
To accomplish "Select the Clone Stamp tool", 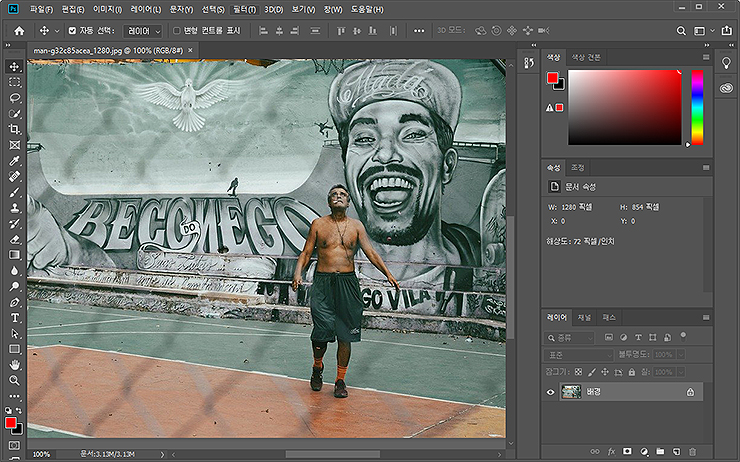I will click(15, 208).
